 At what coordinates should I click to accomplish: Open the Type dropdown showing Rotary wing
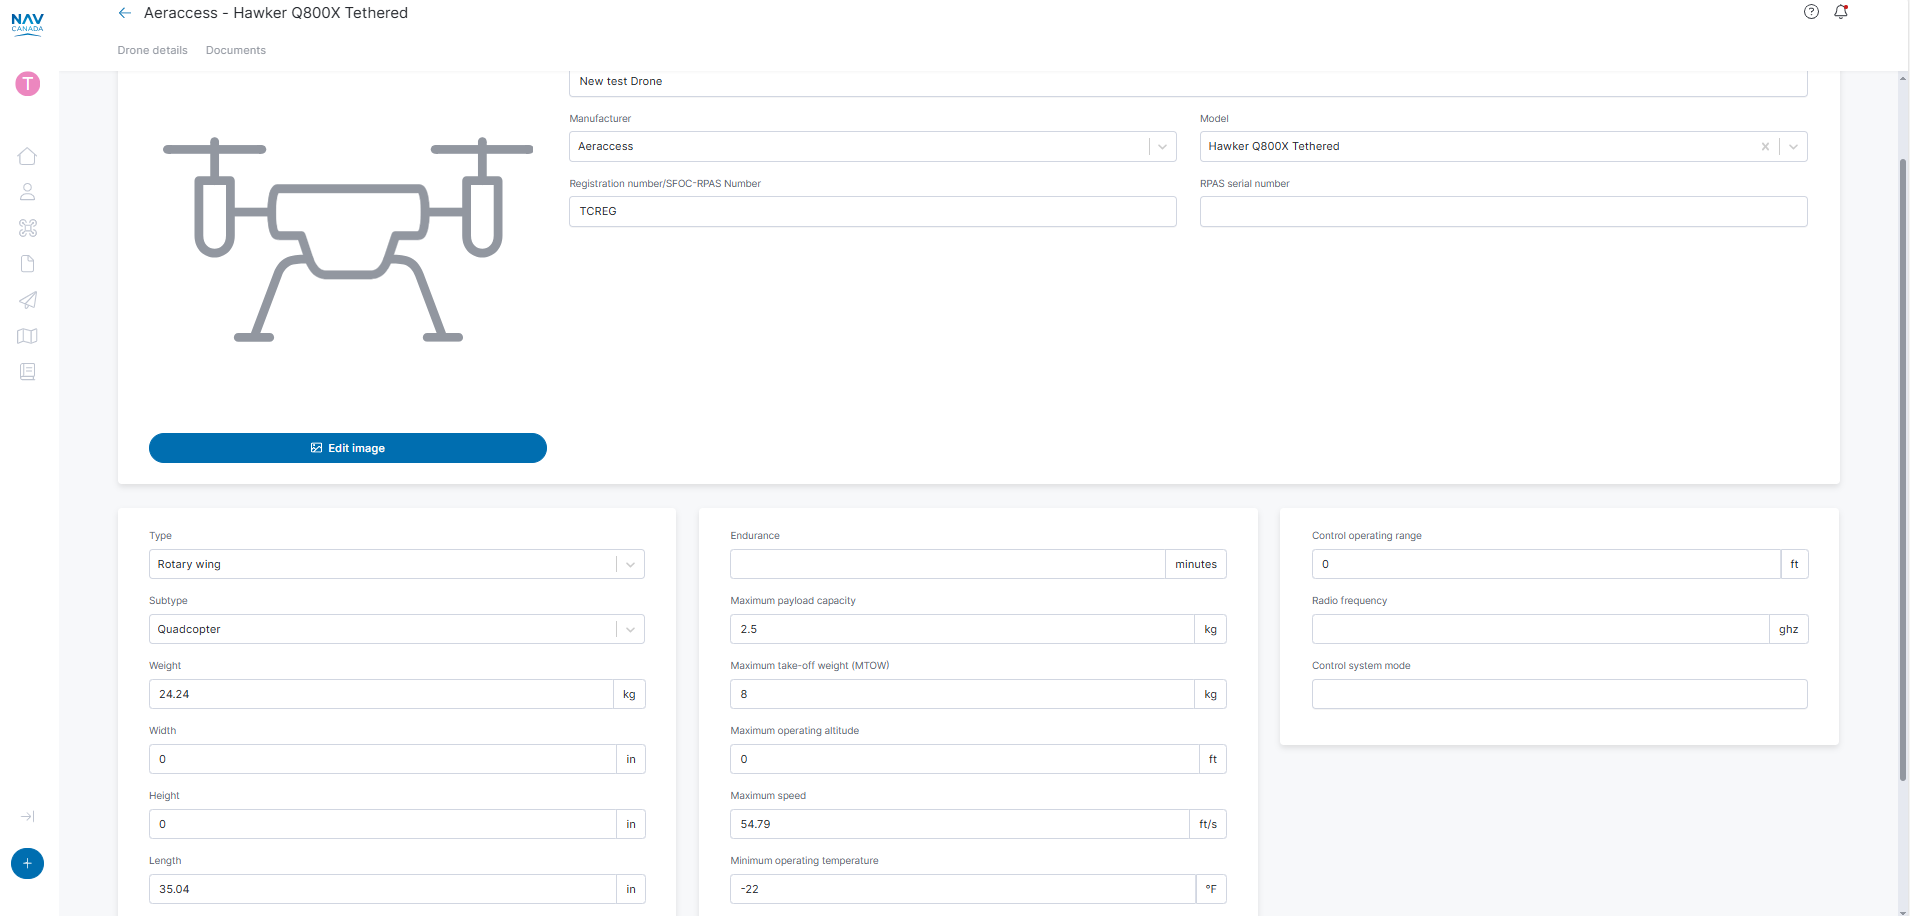pyautogui.click(x=397, y=564)
